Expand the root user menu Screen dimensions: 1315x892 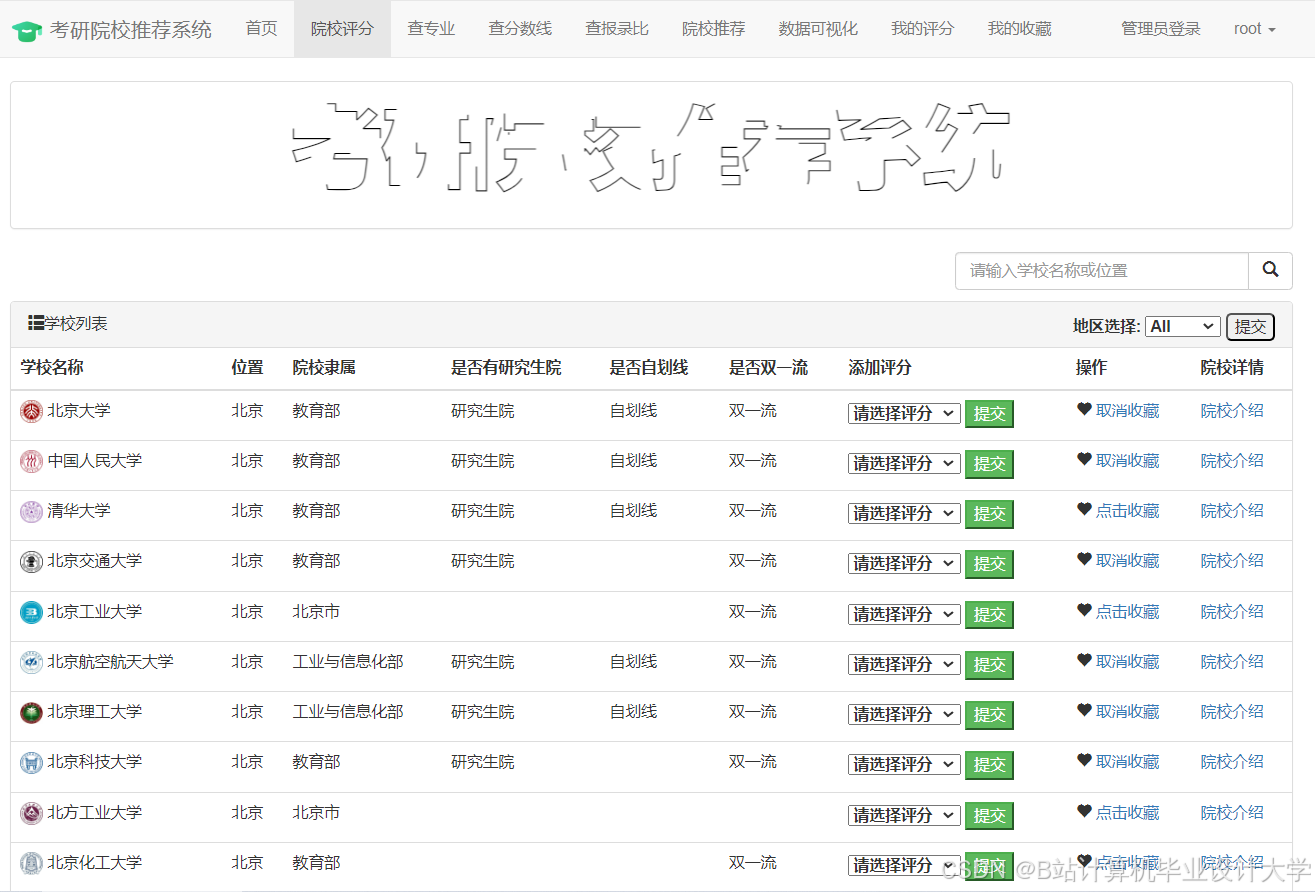[1254, 29]
